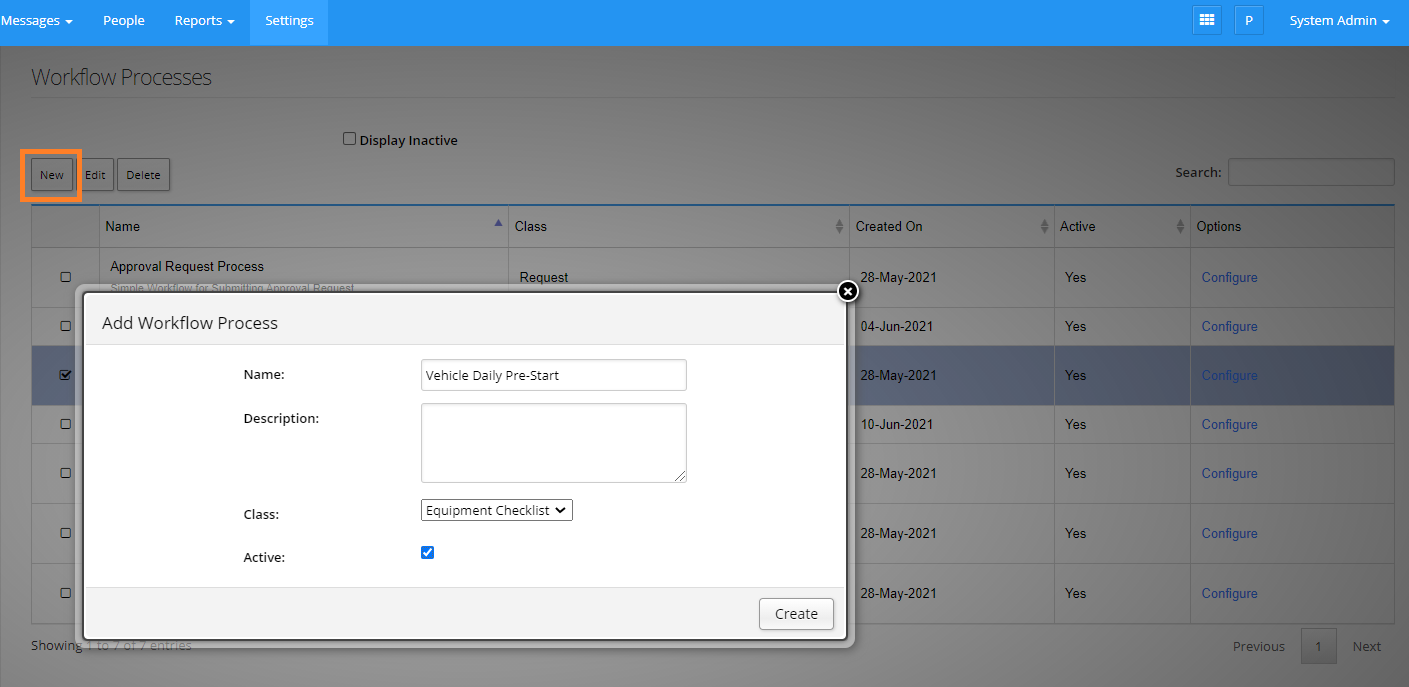Click into the Description text area
This screenshot has width=1409, height=687.
tap(553, 443)
